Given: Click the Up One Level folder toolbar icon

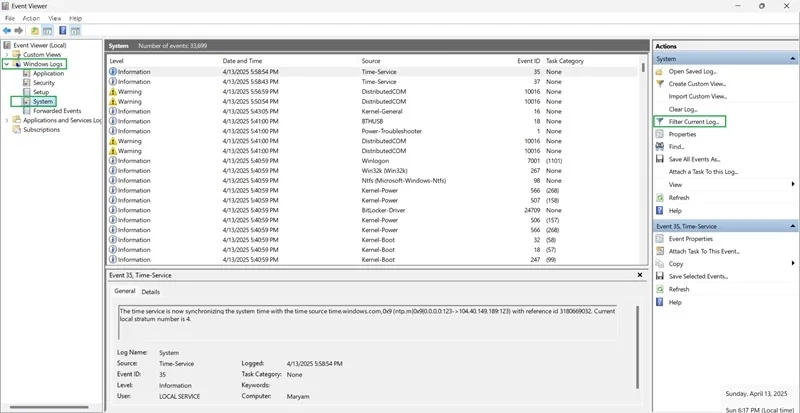Looking at the screenshot, I should (x=35, y=31).
